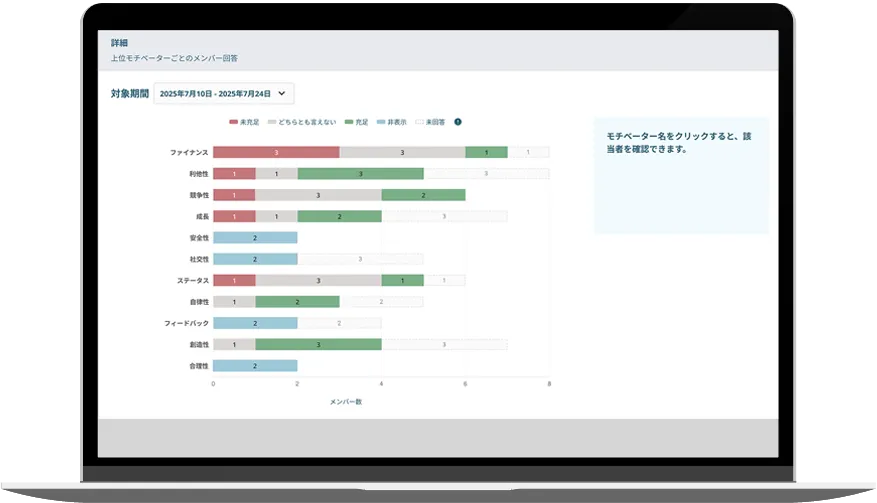This screenshot has height=503, width=877.
Task: Select the green bar in 競争性 row
Action: tap(423, 195)
